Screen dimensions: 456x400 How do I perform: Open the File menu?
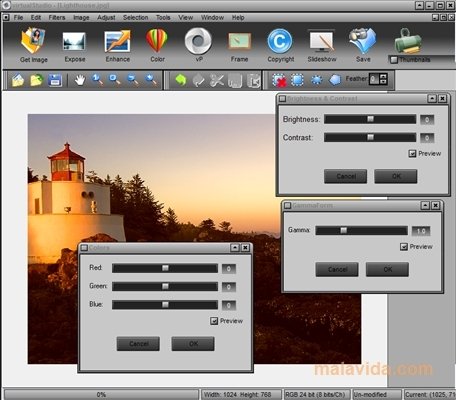pyautogui.click(x=18, y=17)
